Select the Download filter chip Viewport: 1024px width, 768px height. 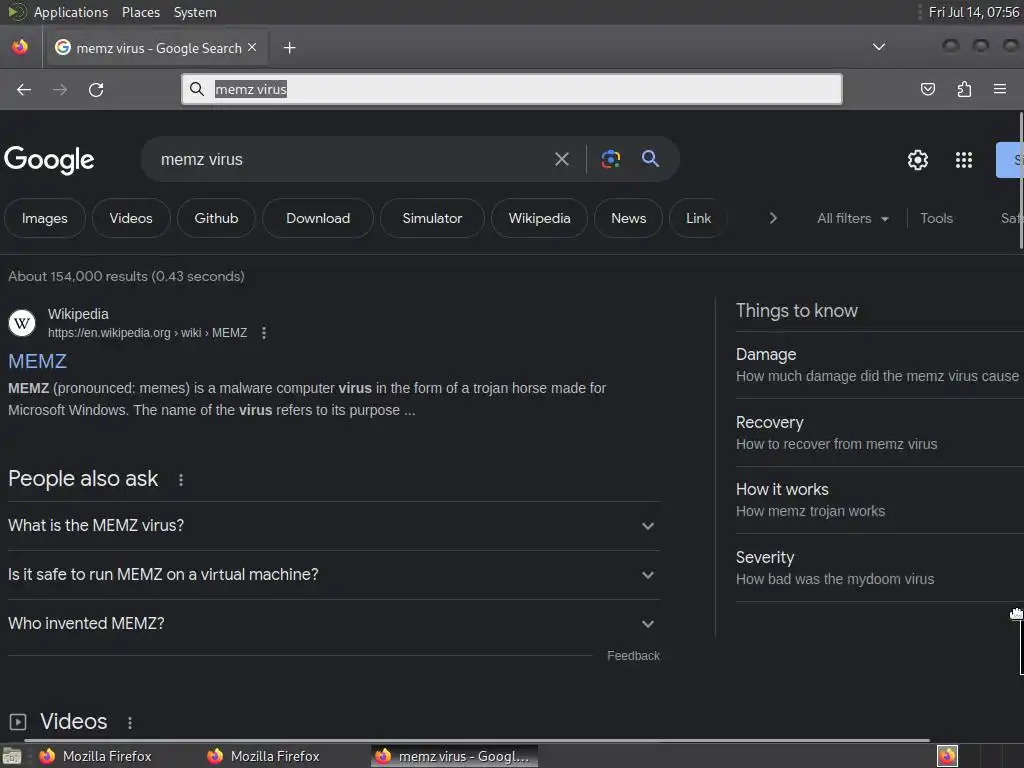pos(318,218)
